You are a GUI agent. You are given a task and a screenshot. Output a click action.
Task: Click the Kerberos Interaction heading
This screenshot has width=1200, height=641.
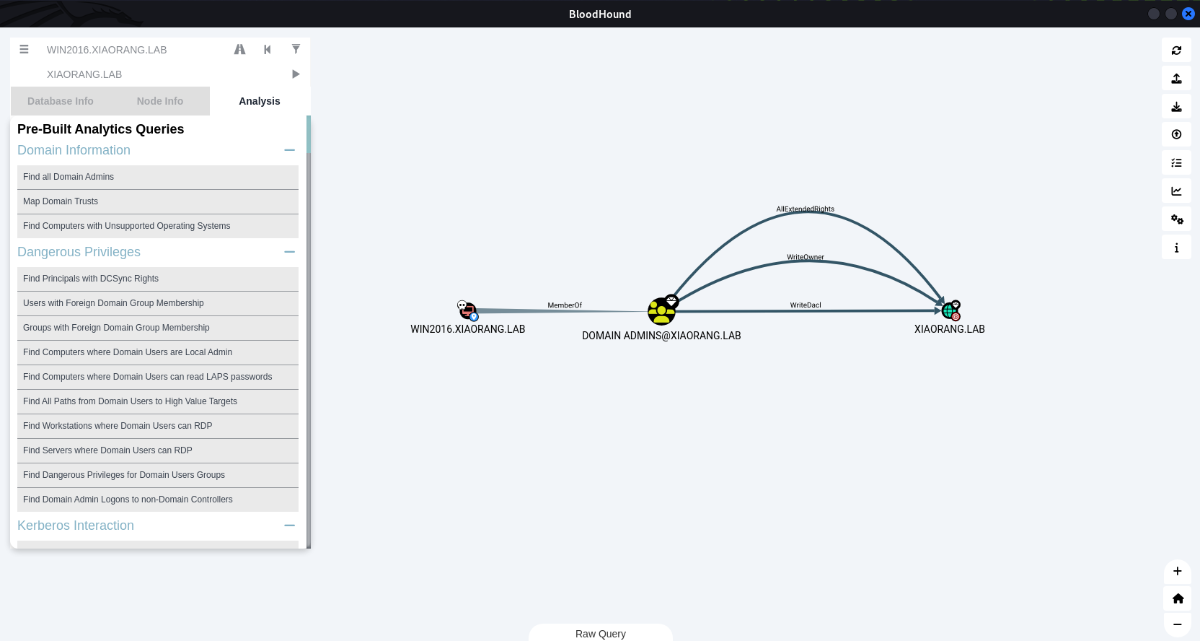pyautogui.click(x=76, y=525)
